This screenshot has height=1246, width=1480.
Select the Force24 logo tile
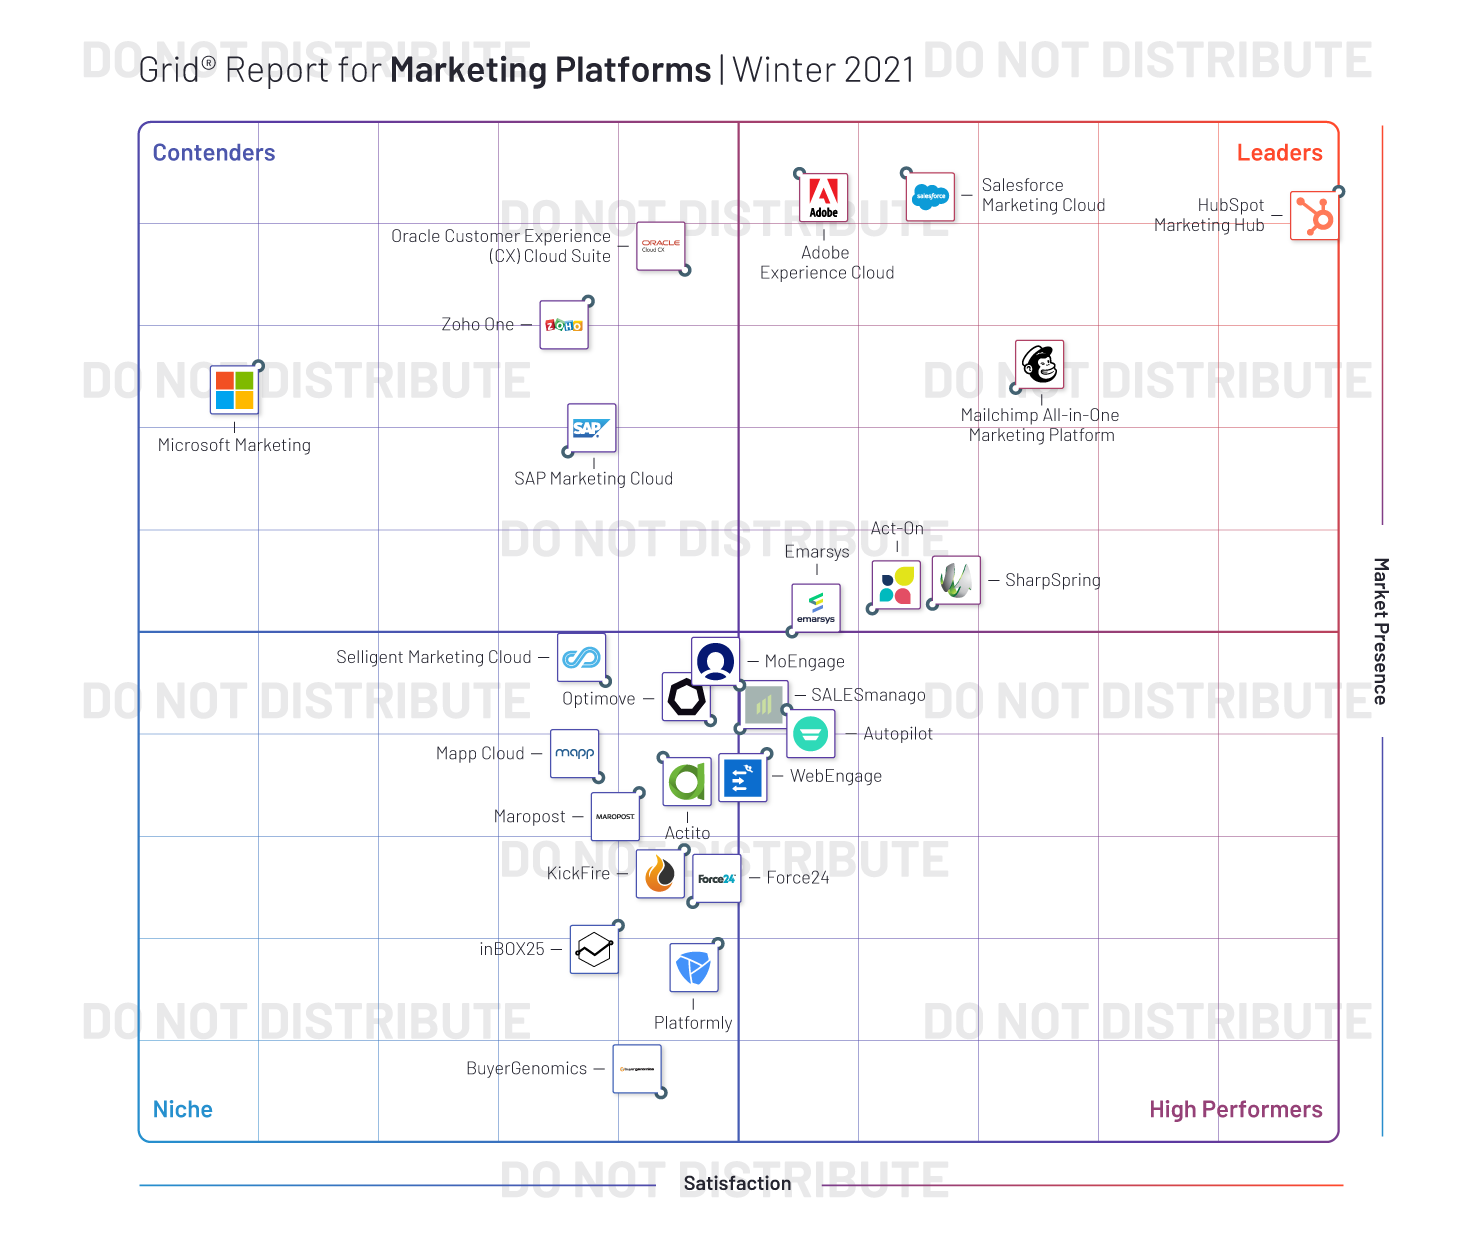pyautogui.click(x=715, y=879)
